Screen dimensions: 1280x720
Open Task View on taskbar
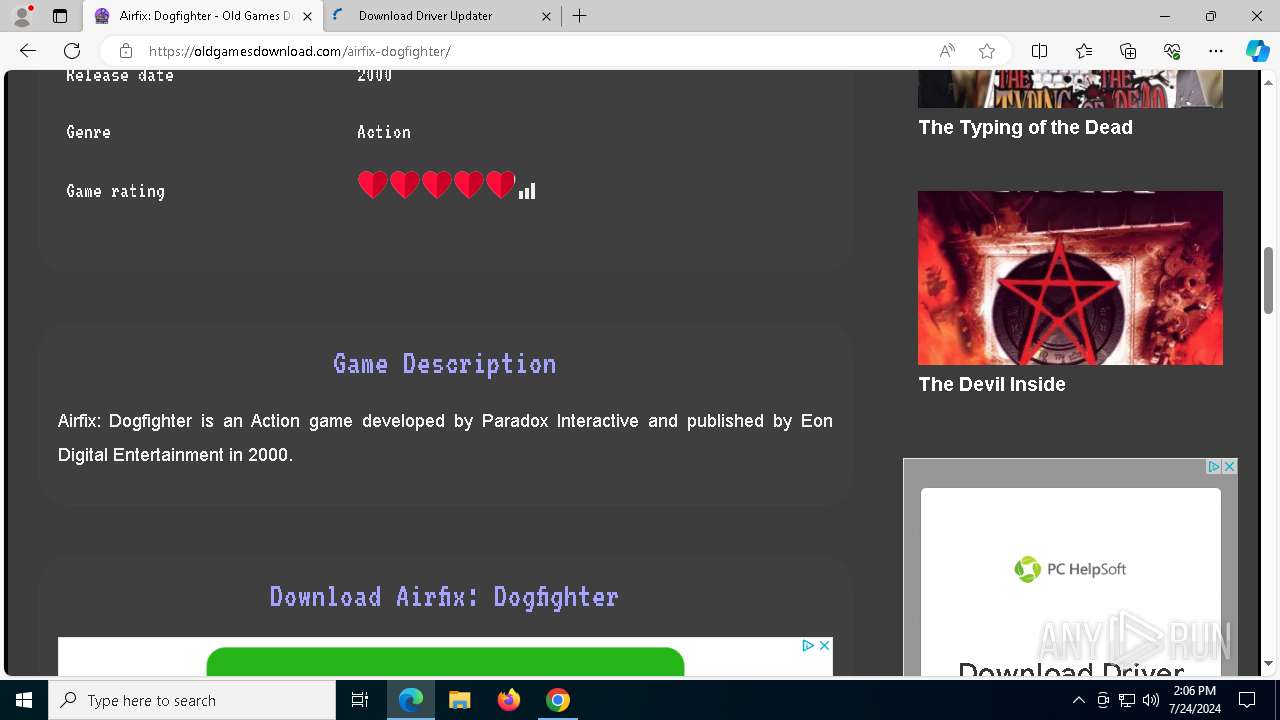360,700
